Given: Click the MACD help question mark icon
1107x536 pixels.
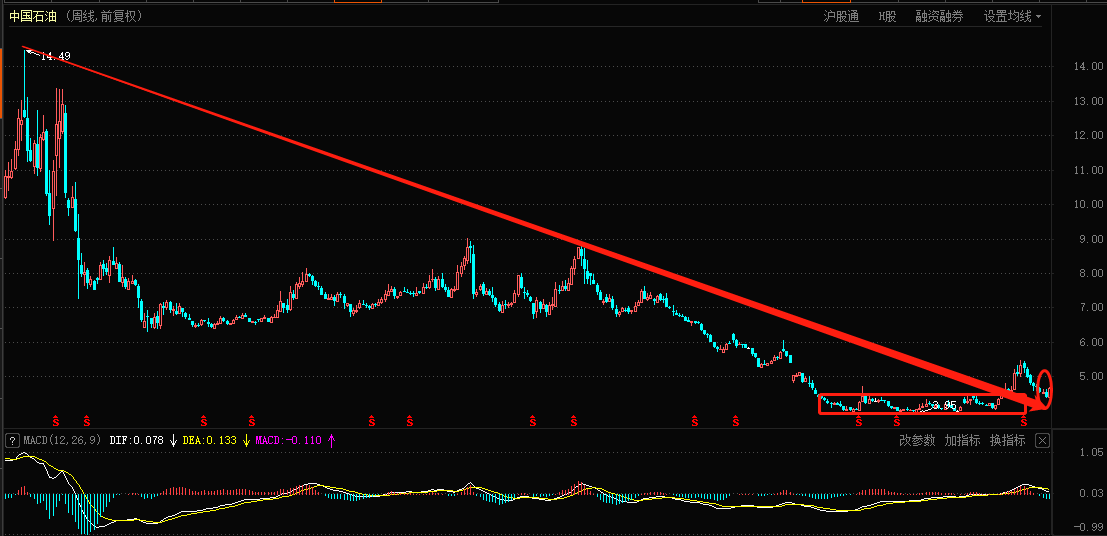Looking at the screenshot, I should coord(12,440).
